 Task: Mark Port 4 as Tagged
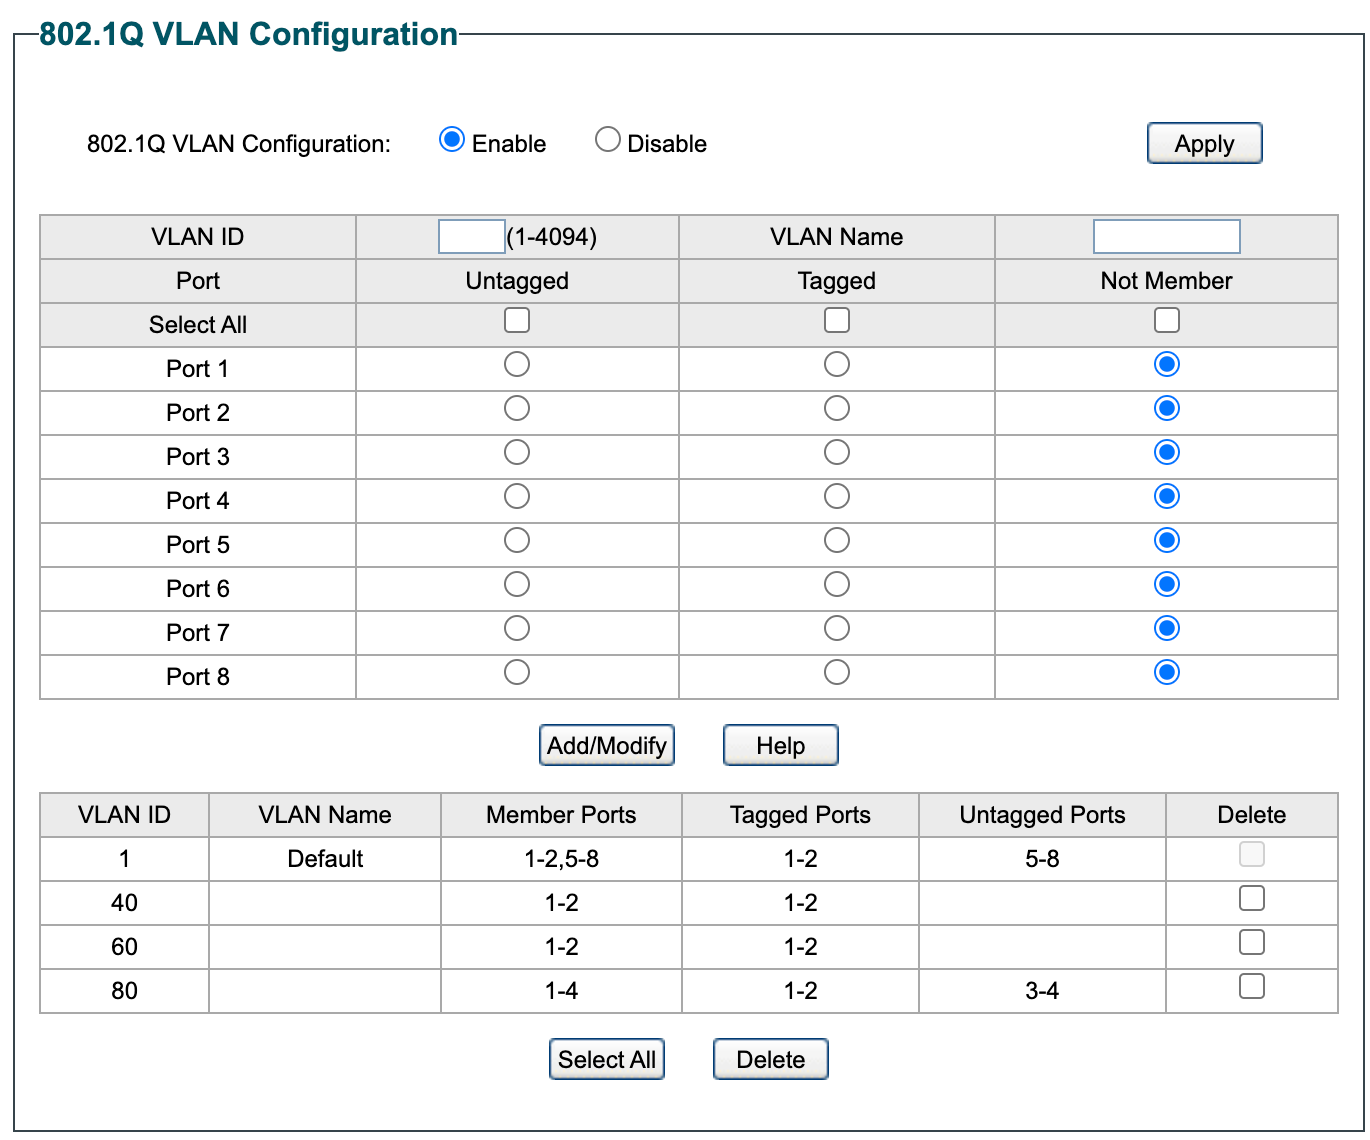click(837, 496)
